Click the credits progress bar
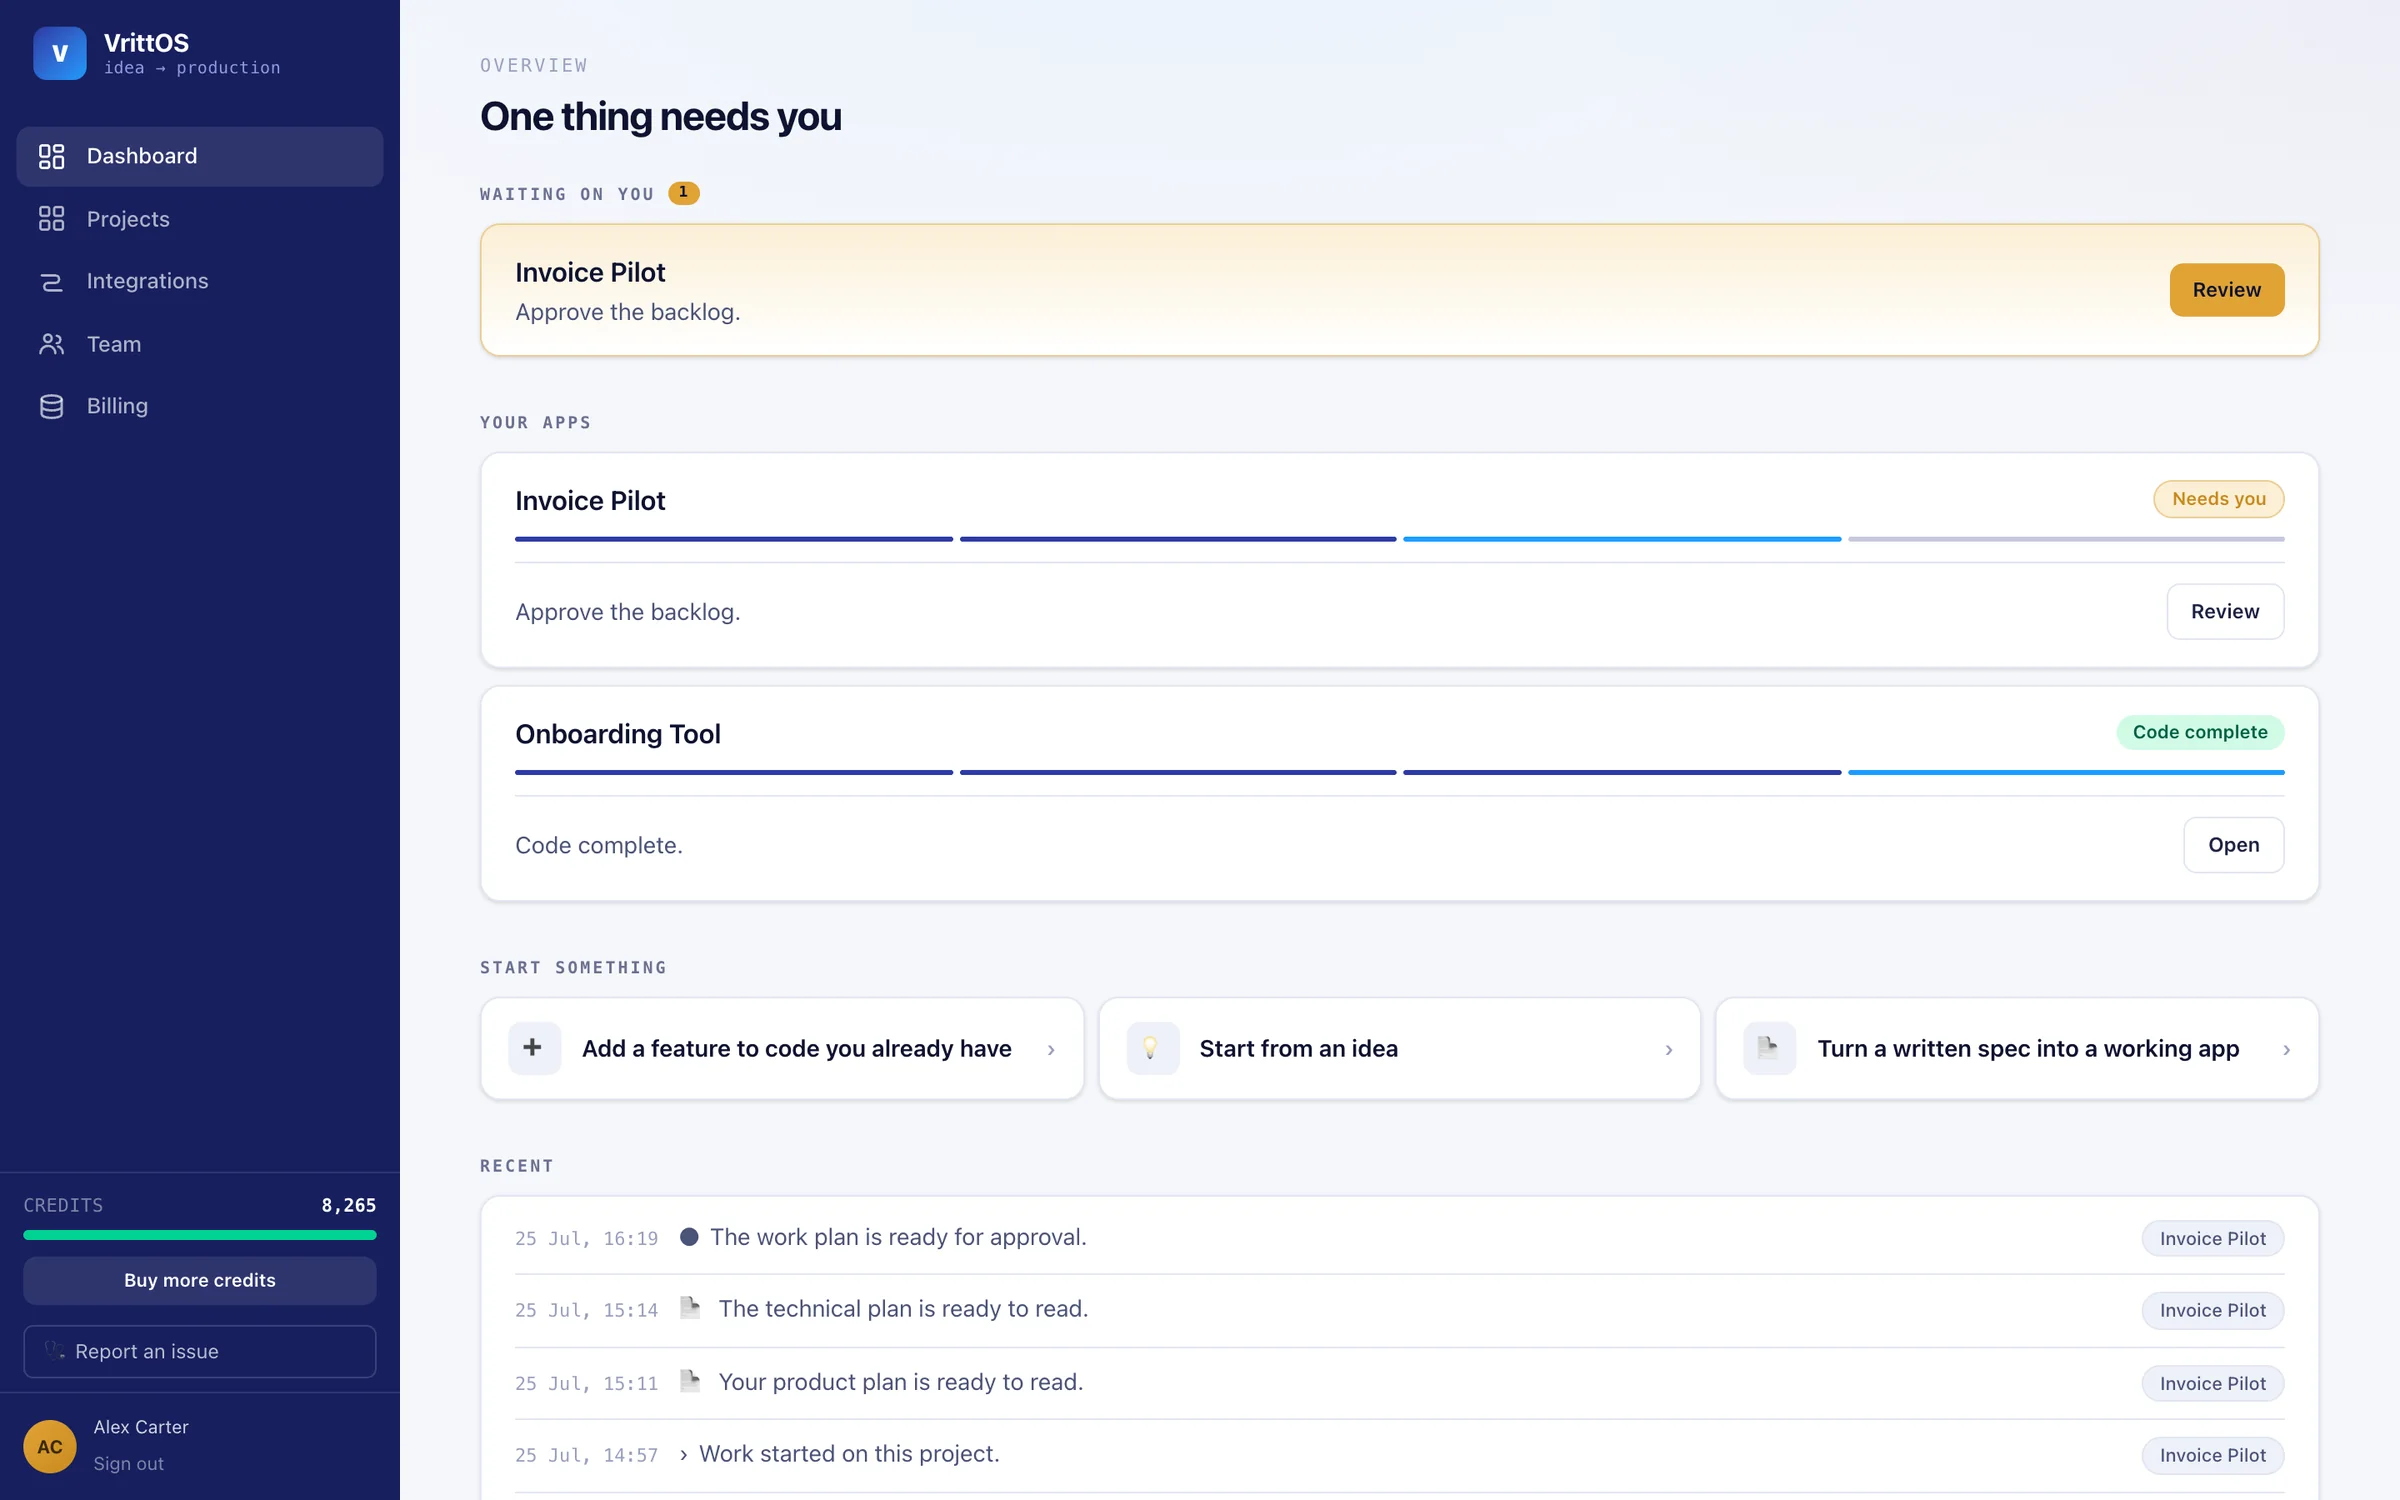The height and width of the screenshot is (1500, 2400). tap(200, 1235)
